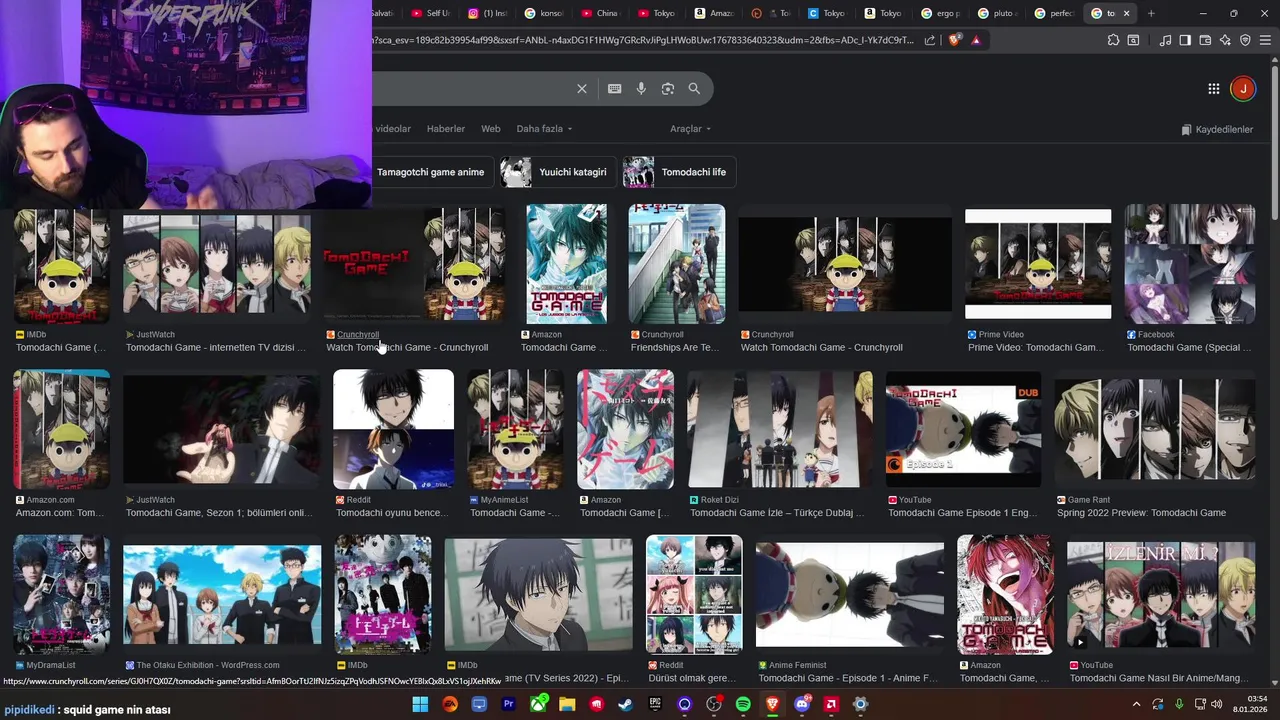
Task: Open the Xbox app in taskbar
Action: pos(538,704)
